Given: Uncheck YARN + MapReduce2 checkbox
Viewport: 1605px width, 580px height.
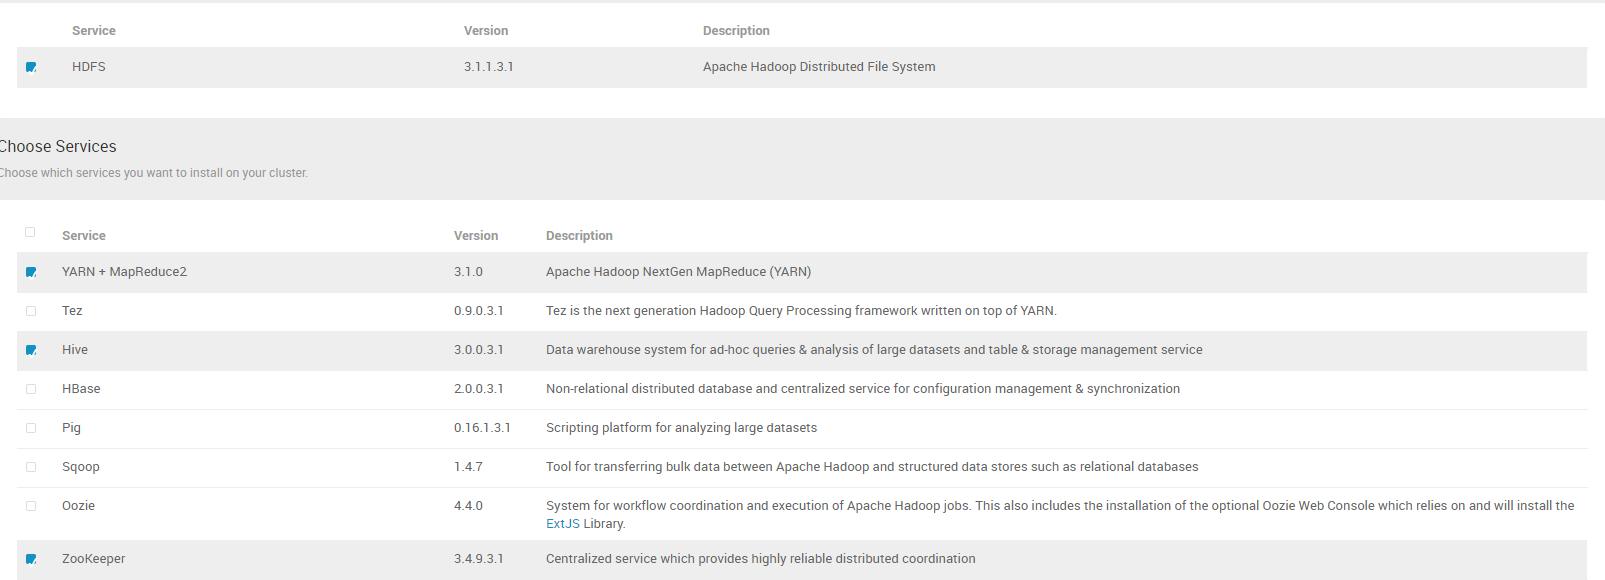Looking at the screenshot, I should click(x=31, y=272).
